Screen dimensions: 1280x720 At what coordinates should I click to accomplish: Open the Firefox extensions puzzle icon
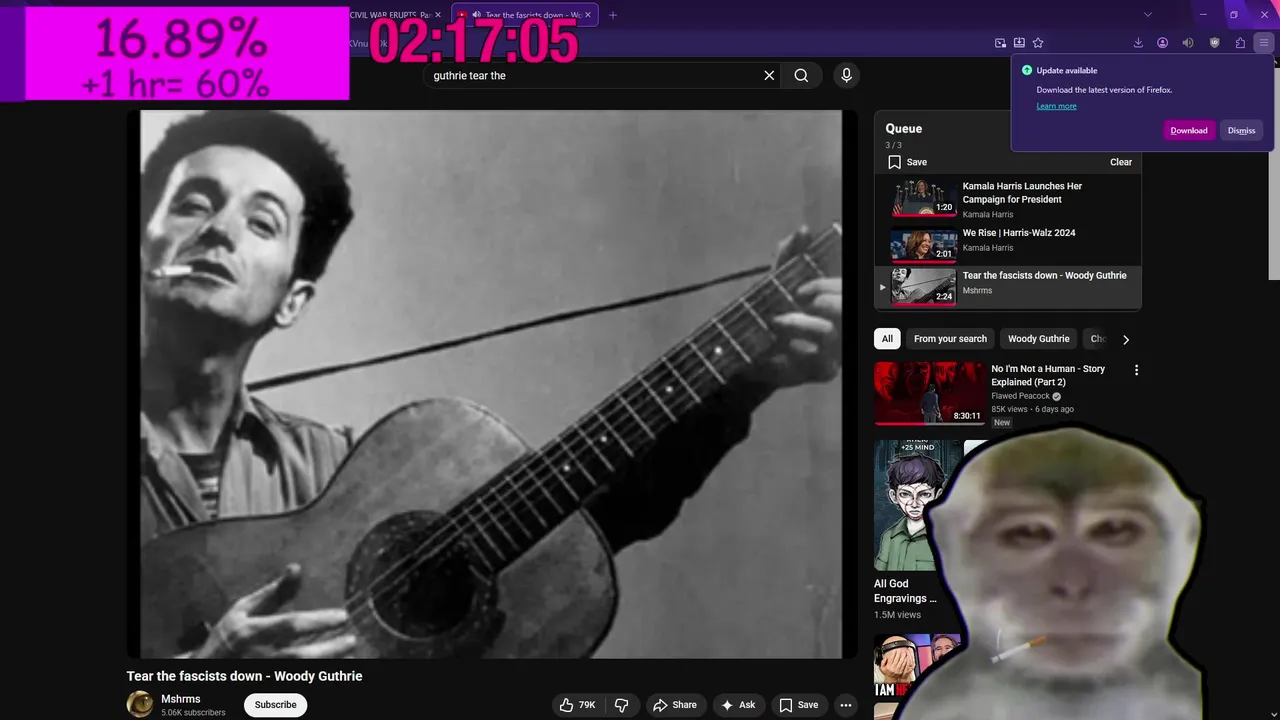coord(1240,43)
